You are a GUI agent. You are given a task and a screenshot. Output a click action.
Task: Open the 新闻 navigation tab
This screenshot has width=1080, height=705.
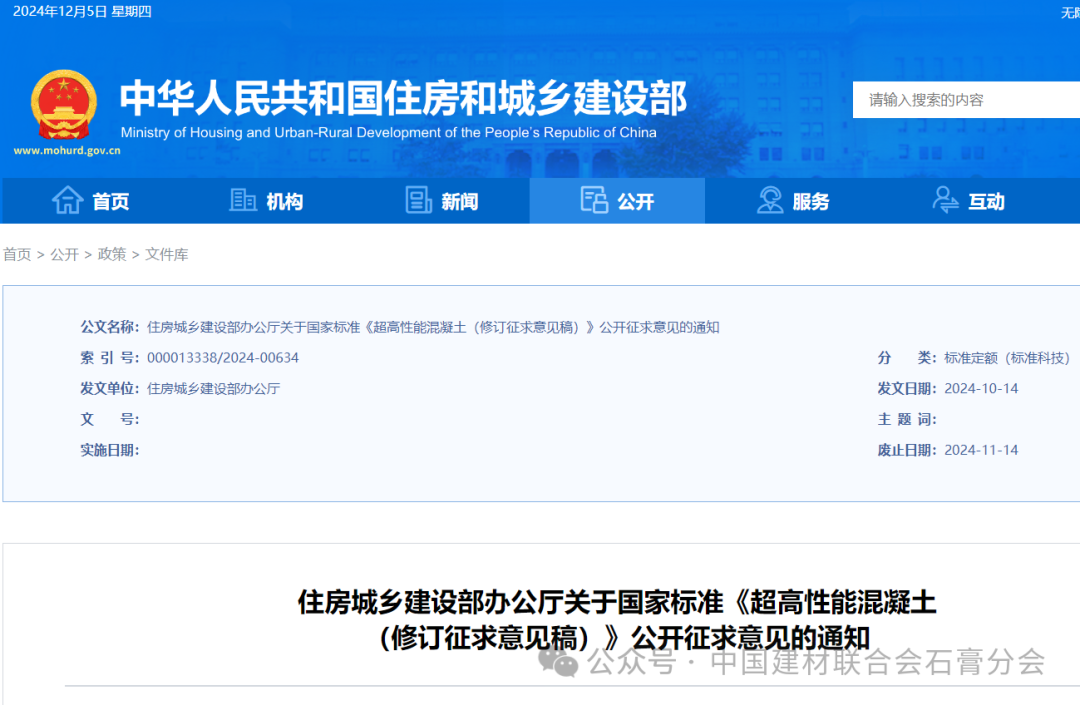pos(442,201)
